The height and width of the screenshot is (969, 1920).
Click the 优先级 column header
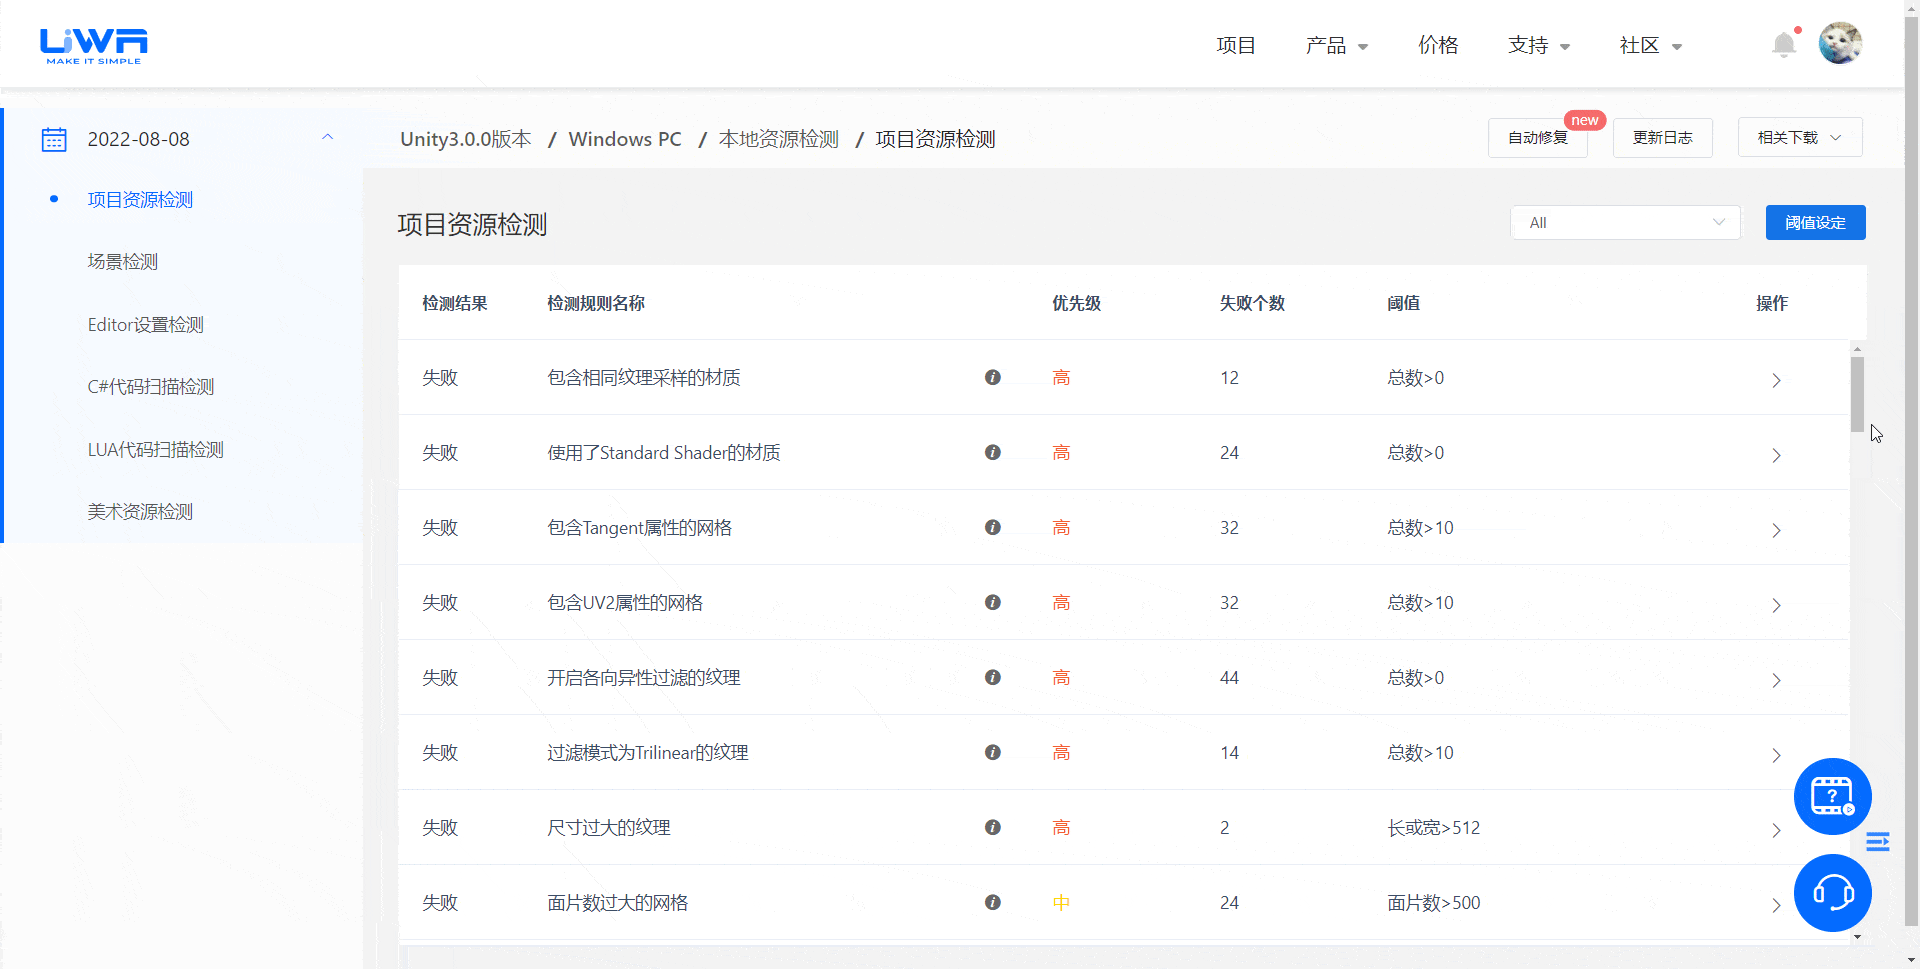1076,303
